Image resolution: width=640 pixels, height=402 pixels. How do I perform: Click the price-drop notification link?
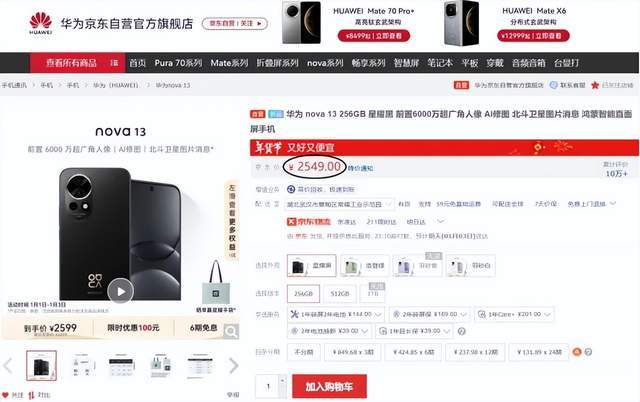coord(360,168)
